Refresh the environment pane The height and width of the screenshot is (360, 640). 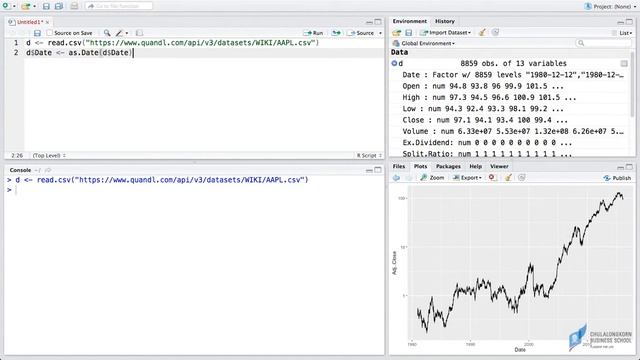pos(495,33)
